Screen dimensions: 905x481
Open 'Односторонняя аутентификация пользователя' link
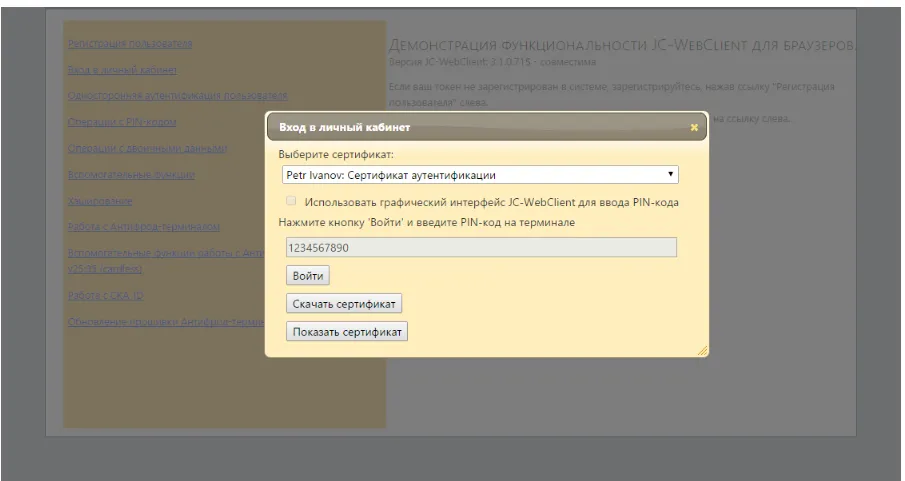coord(177,95)
